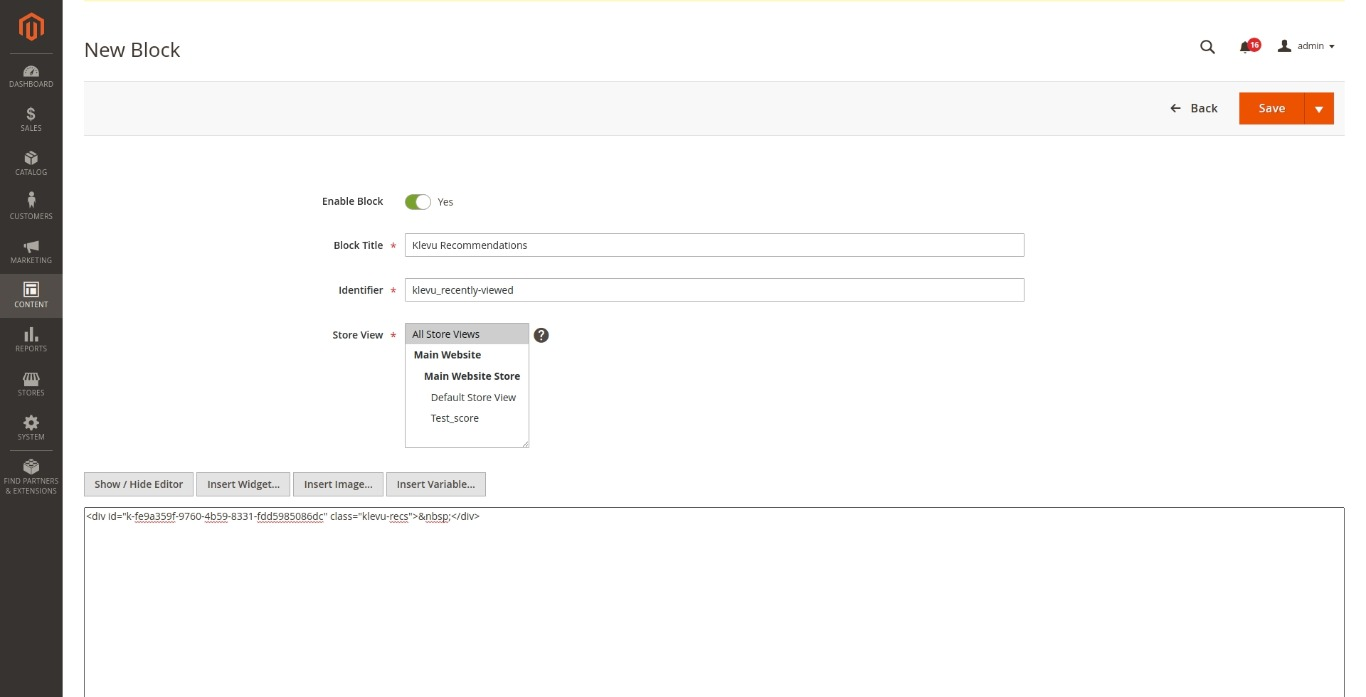Click inside the HTML content textarea
The width and height of the screenshot is (1366, 697).
(714, 602)
